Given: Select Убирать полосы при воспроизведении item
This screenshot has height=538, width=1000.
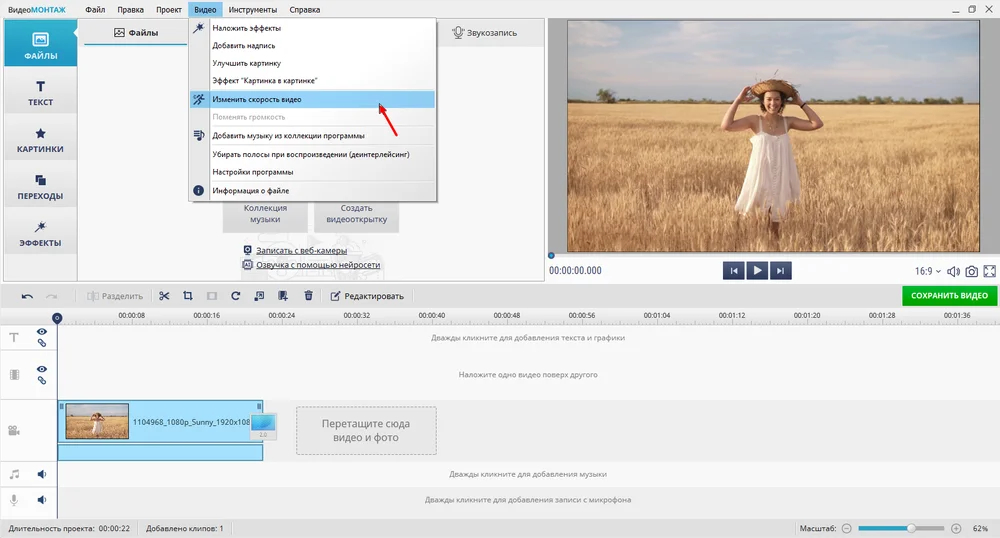Looking at the screenshot, I should coord(312,154).
